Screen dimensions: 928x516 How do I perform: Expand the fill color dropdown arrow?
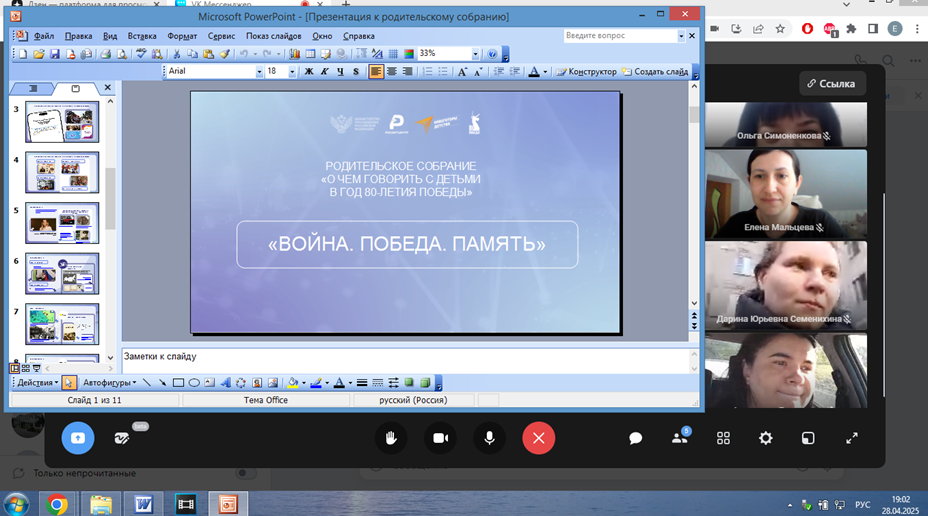[x=304, y=383]
